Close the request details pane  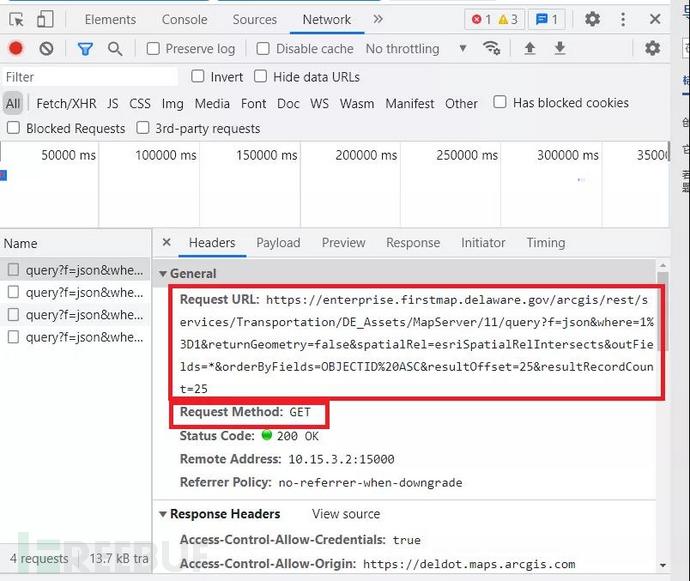click(166, 242)
